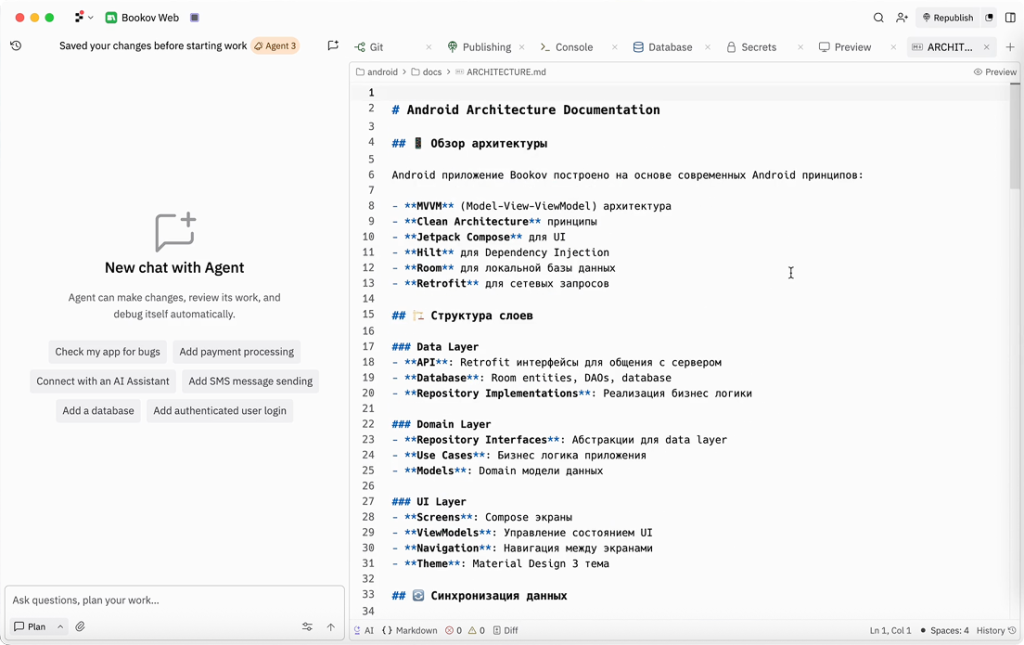Click the Republish button

[947, 18]
